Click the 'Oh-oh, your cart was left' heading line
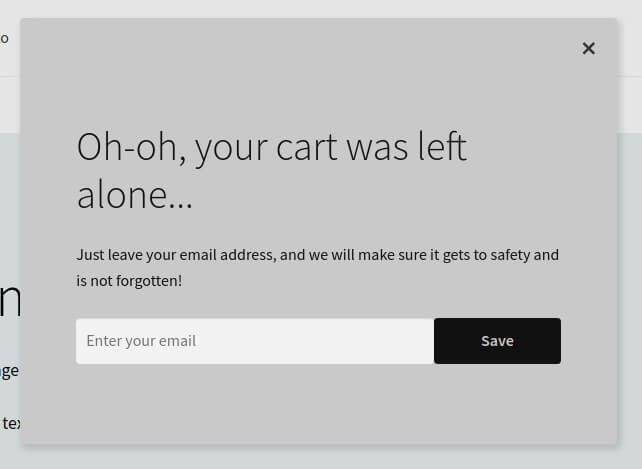The height and width of the screenshot is (469, 642). click(x=271, y=148)
